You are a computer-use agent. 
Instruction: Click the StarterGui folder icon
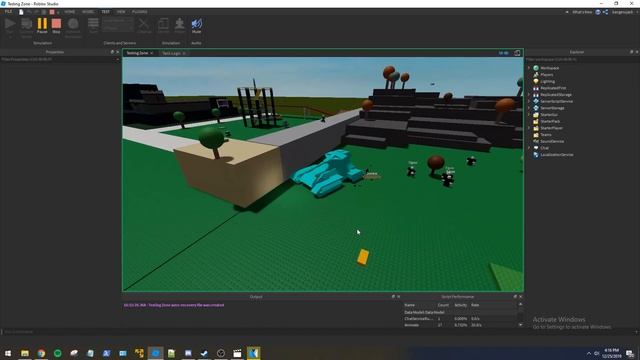point(536,115)
